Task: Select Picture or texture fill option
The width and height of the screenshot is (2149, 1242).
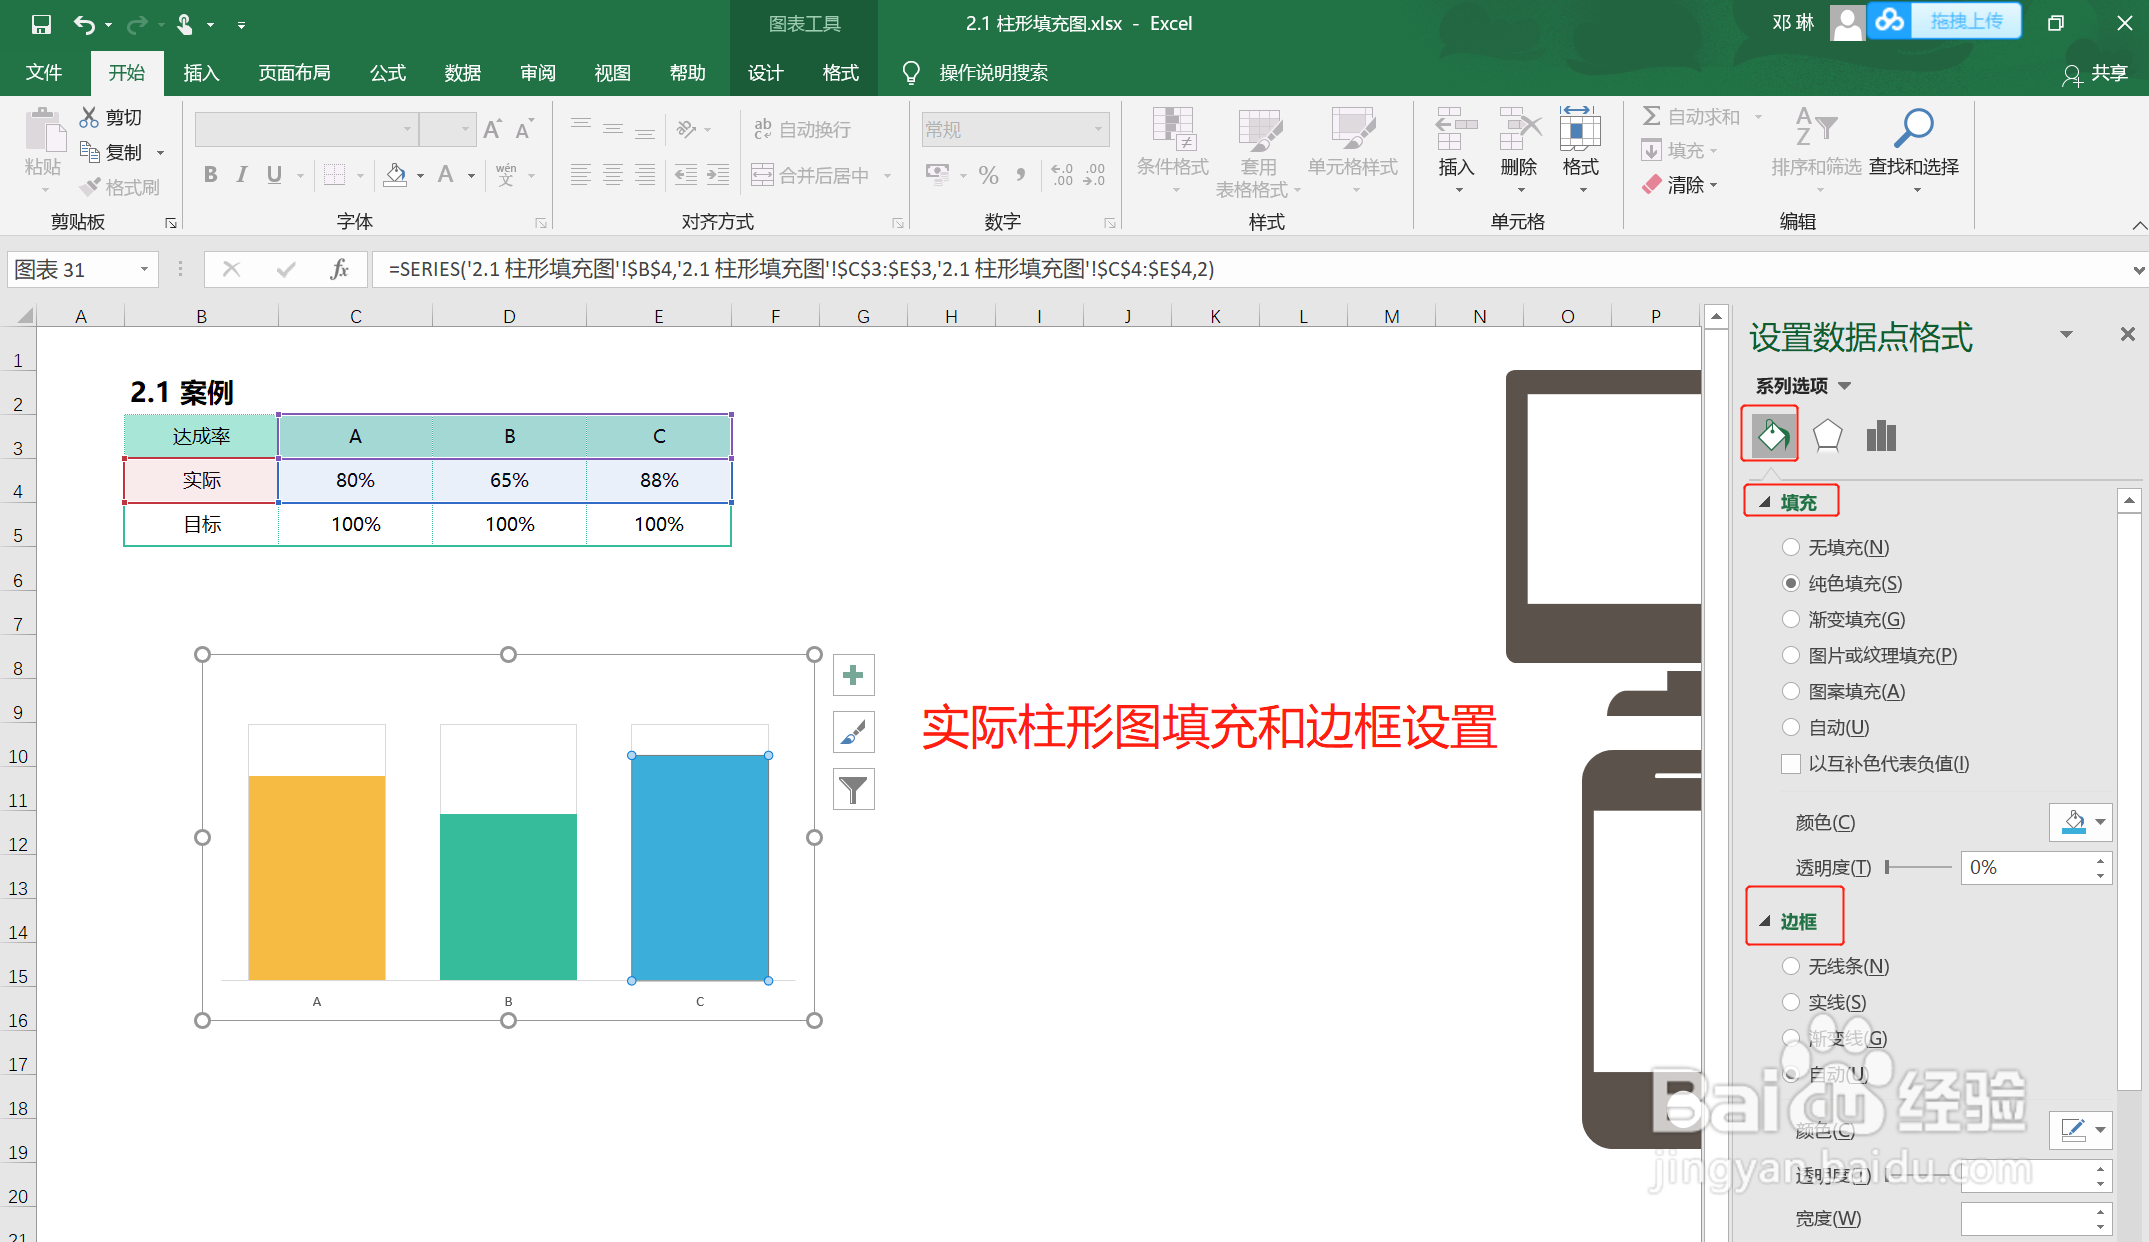Action: click(1790, 655)
